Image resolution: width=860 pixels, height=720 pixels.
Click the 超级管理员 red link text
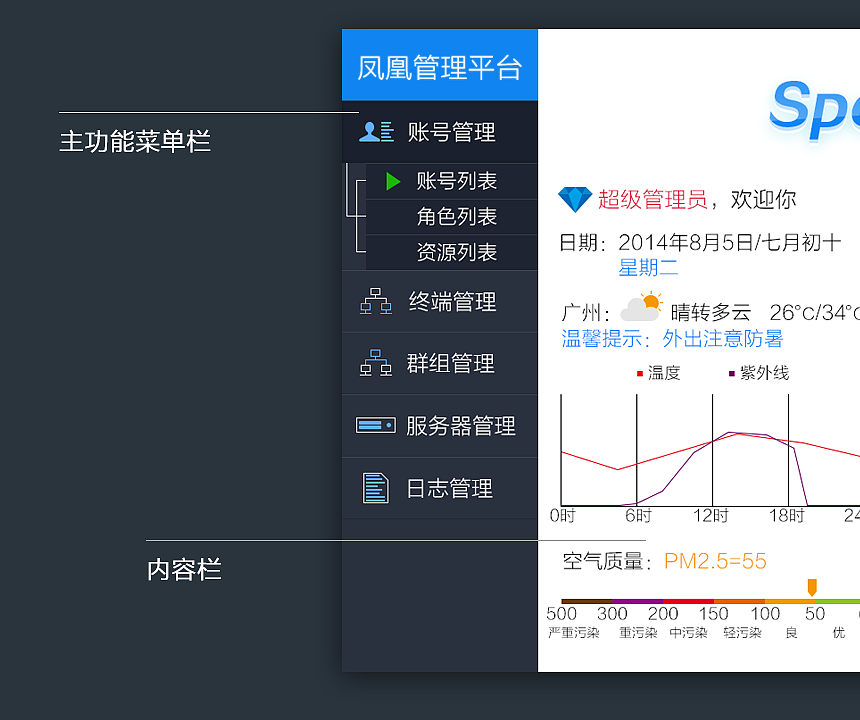652,199
